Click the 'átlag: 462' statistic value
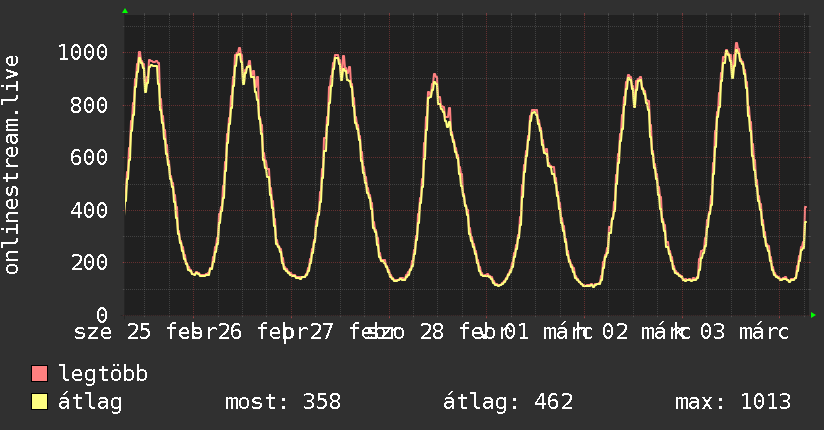 (508, 402)
